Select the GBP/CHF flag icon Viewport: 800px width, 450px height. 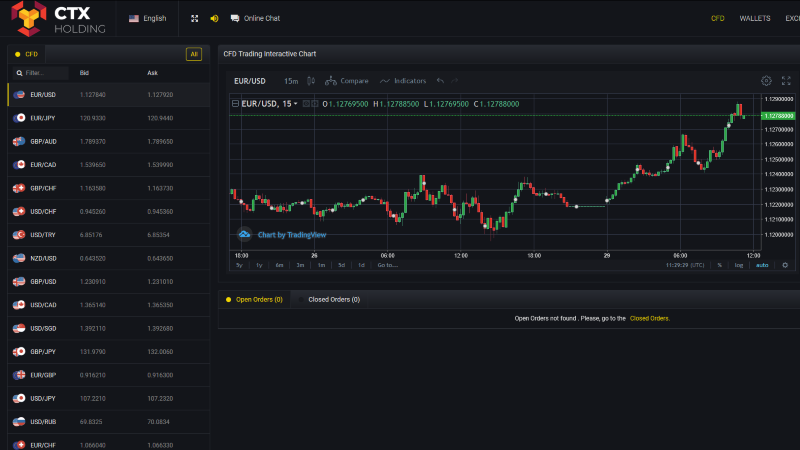point(19,188)
